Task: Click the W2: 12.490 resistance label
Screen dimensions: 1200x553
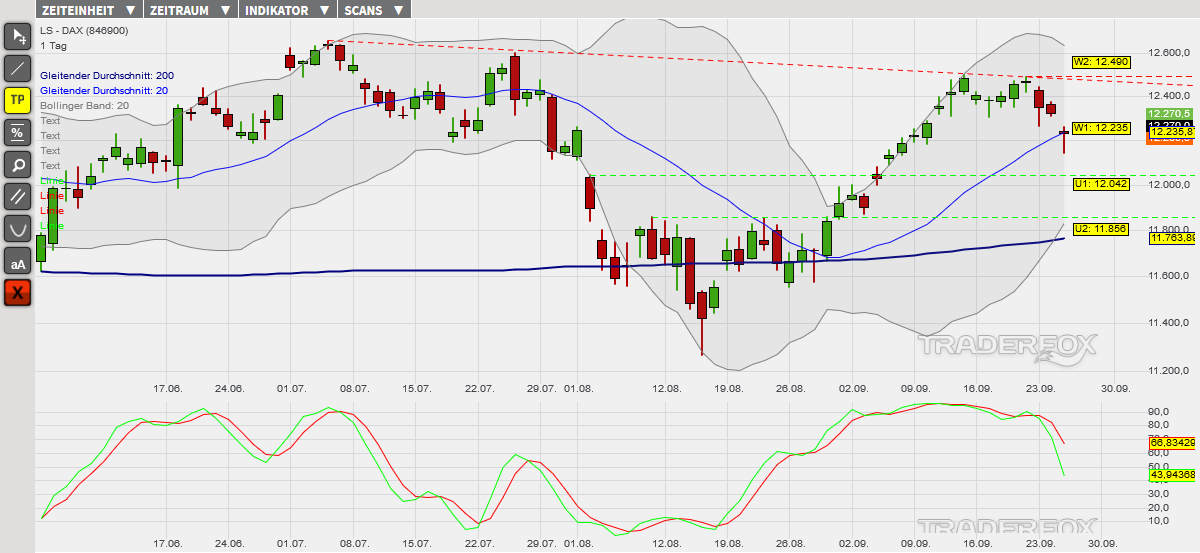Action: [1100, 62]
